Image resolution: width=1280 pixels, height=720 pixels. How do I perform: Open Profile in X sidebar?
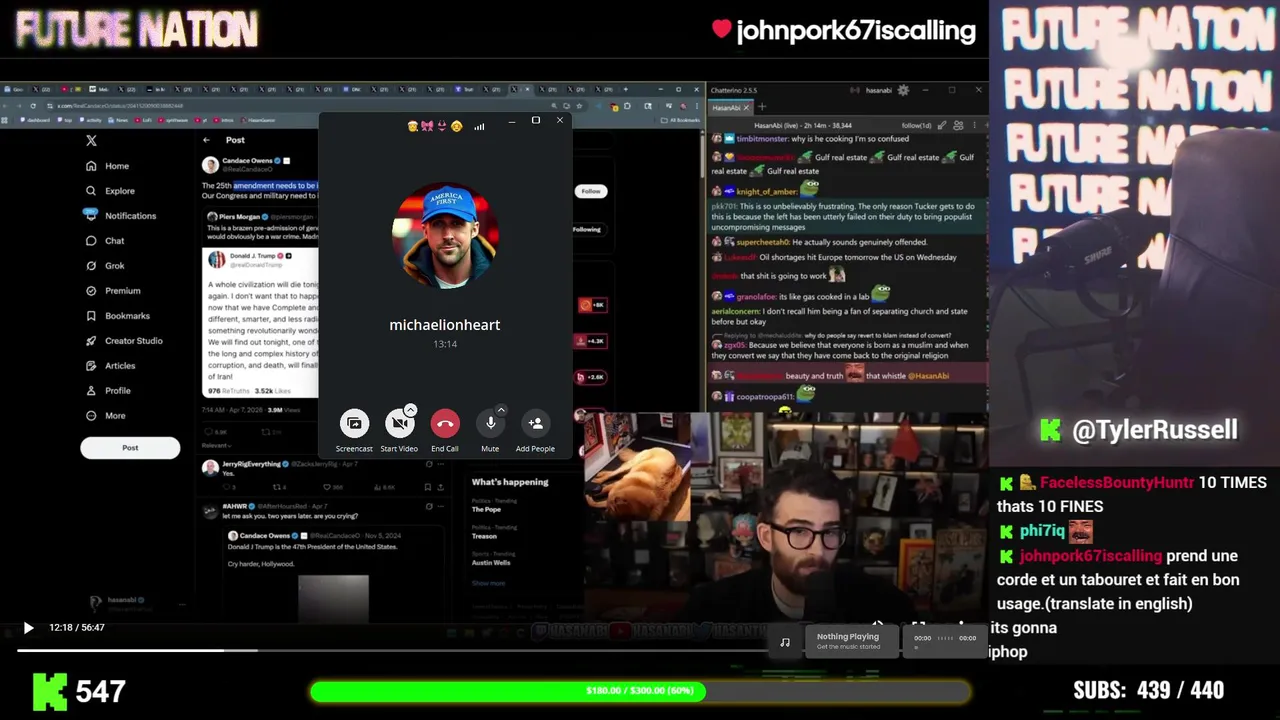(x=108, y=391)
